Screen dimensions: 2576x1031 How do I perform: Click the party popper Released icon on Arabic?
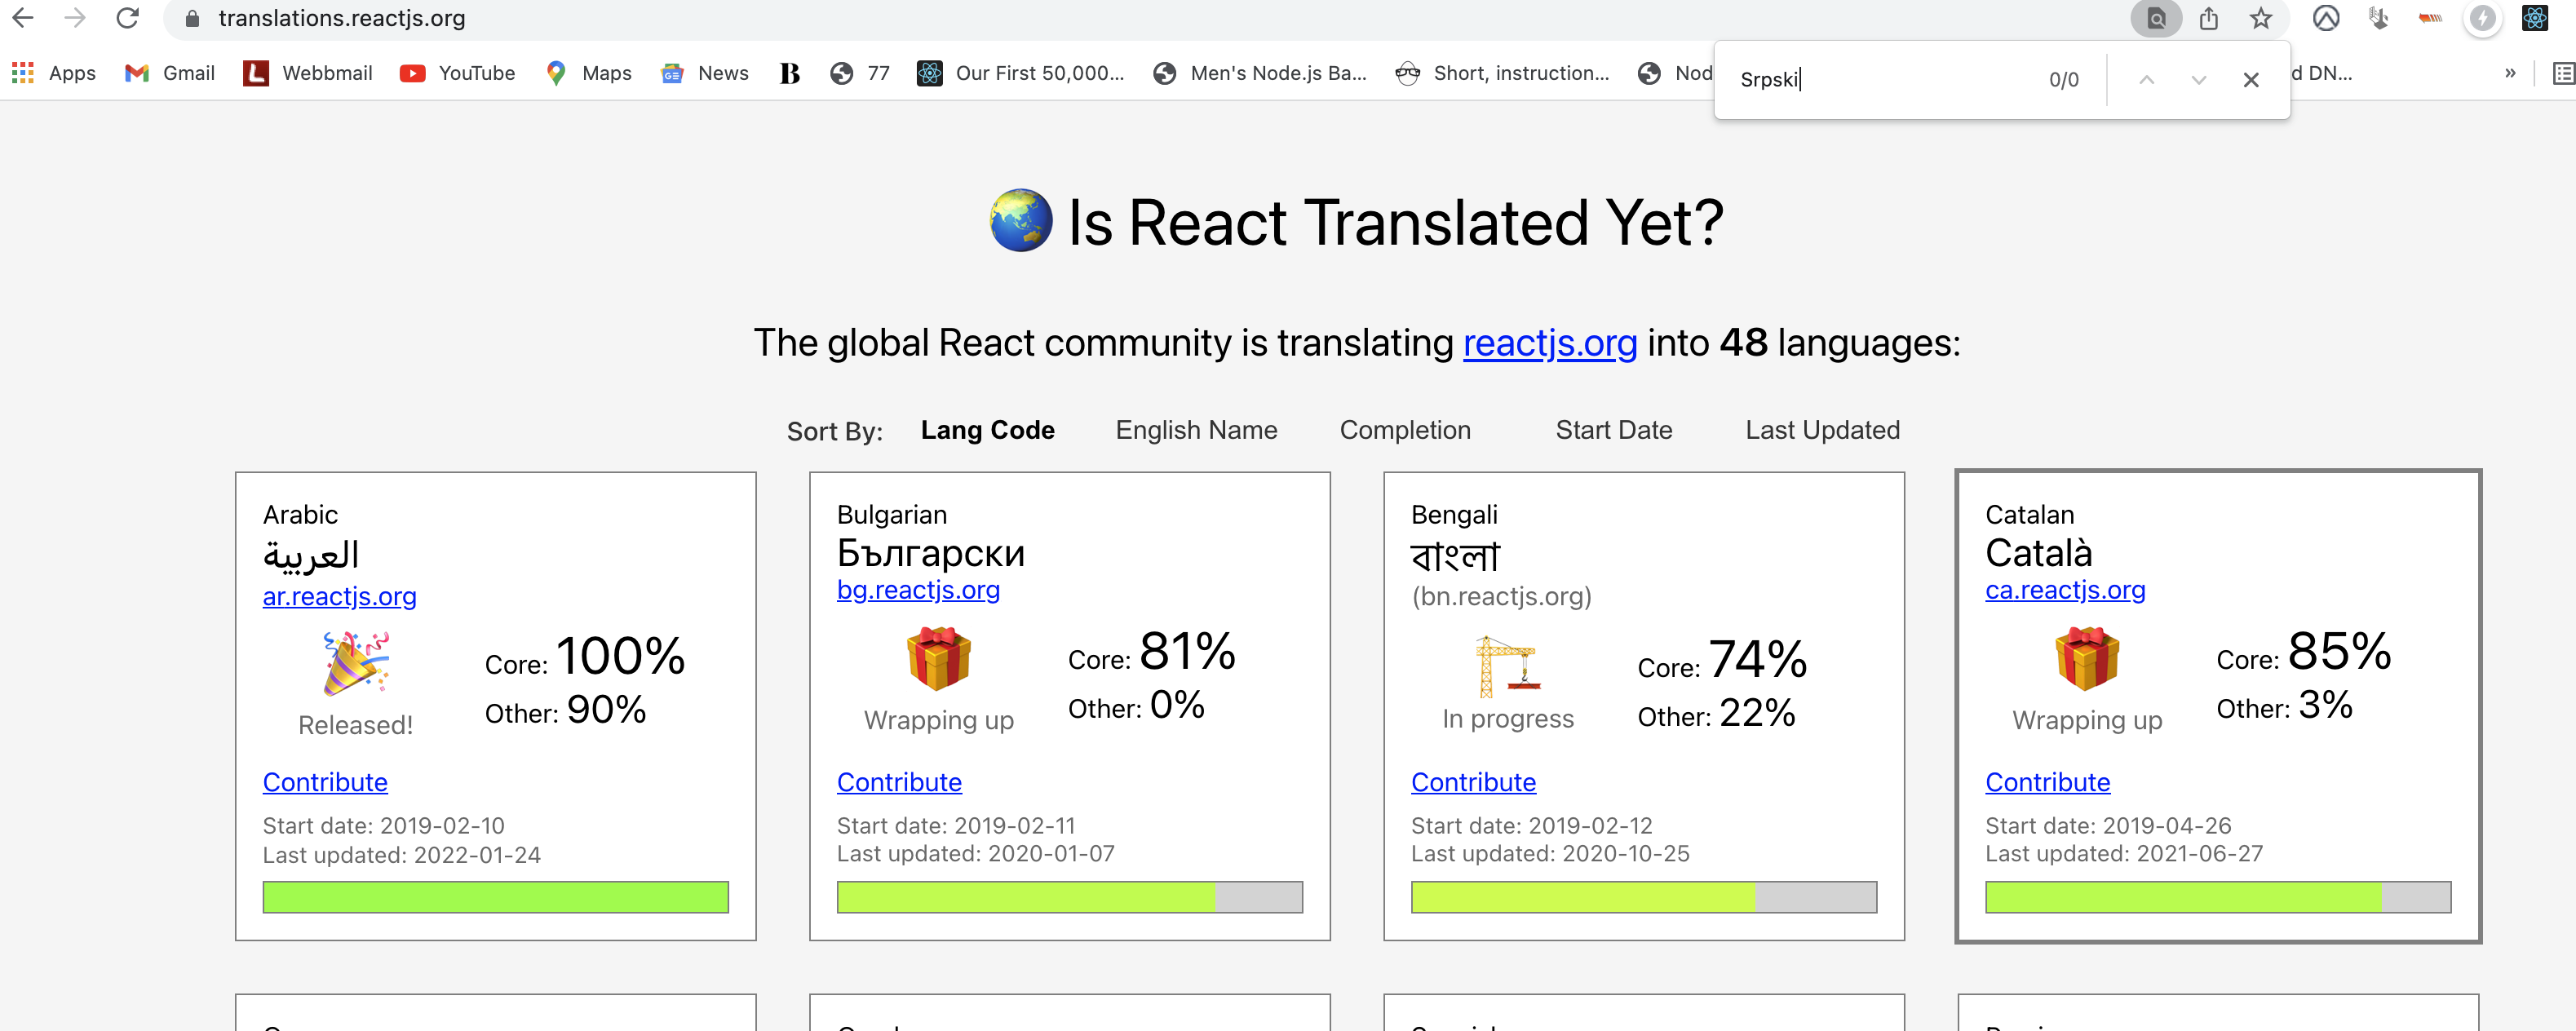356,662
